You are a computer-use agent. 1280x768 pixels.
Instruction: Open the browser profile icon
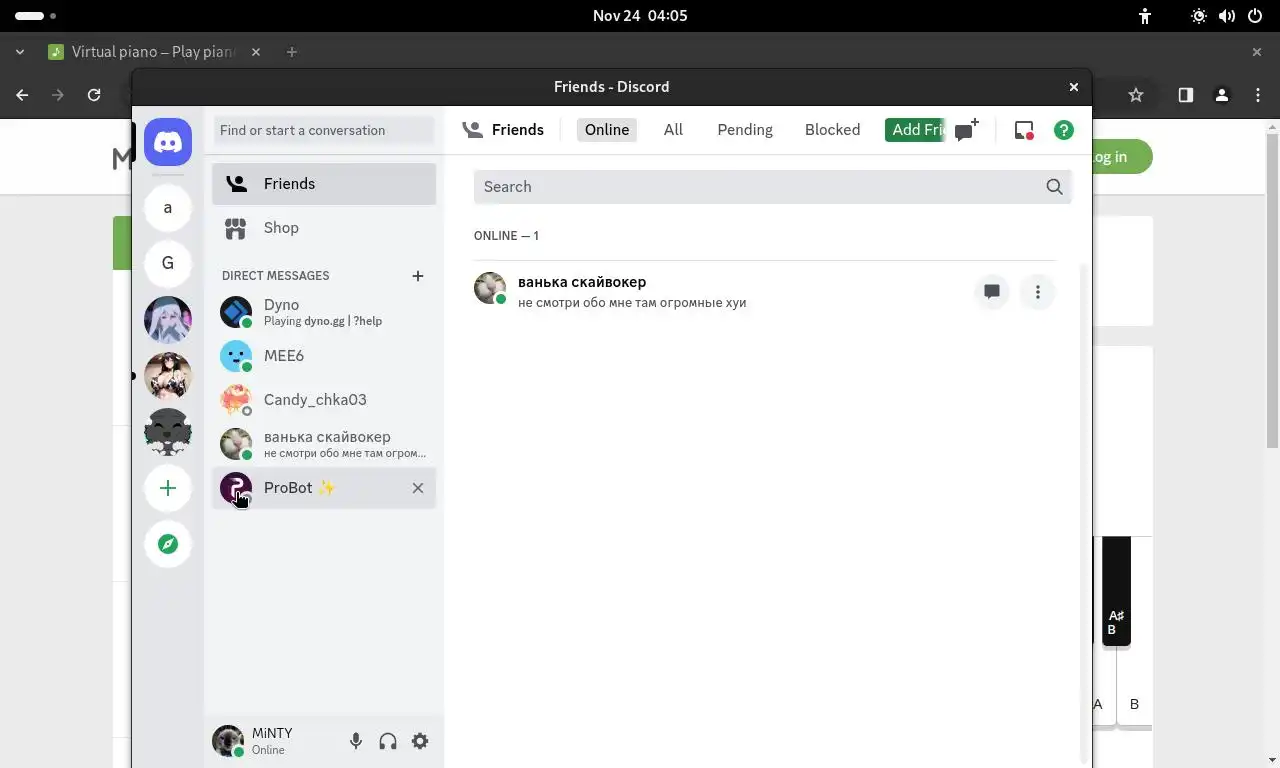tap(1221, 95)
